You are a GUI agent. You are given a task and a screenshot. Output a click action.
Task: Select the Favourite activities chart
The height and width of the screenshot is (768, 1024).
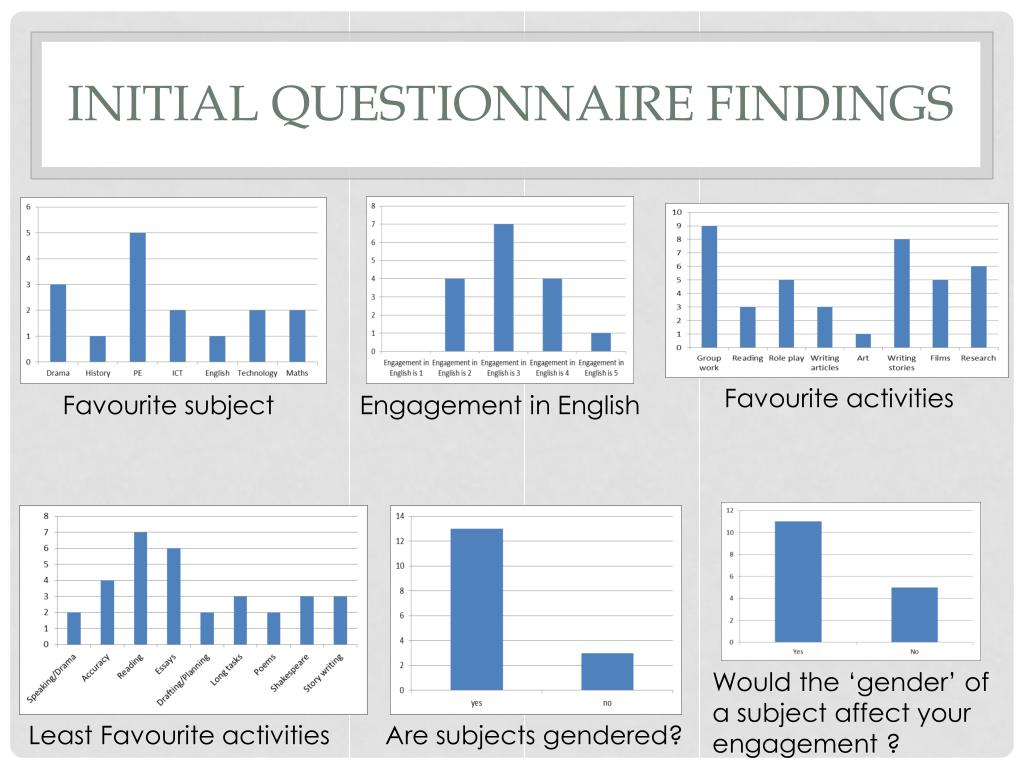(837, 290)
